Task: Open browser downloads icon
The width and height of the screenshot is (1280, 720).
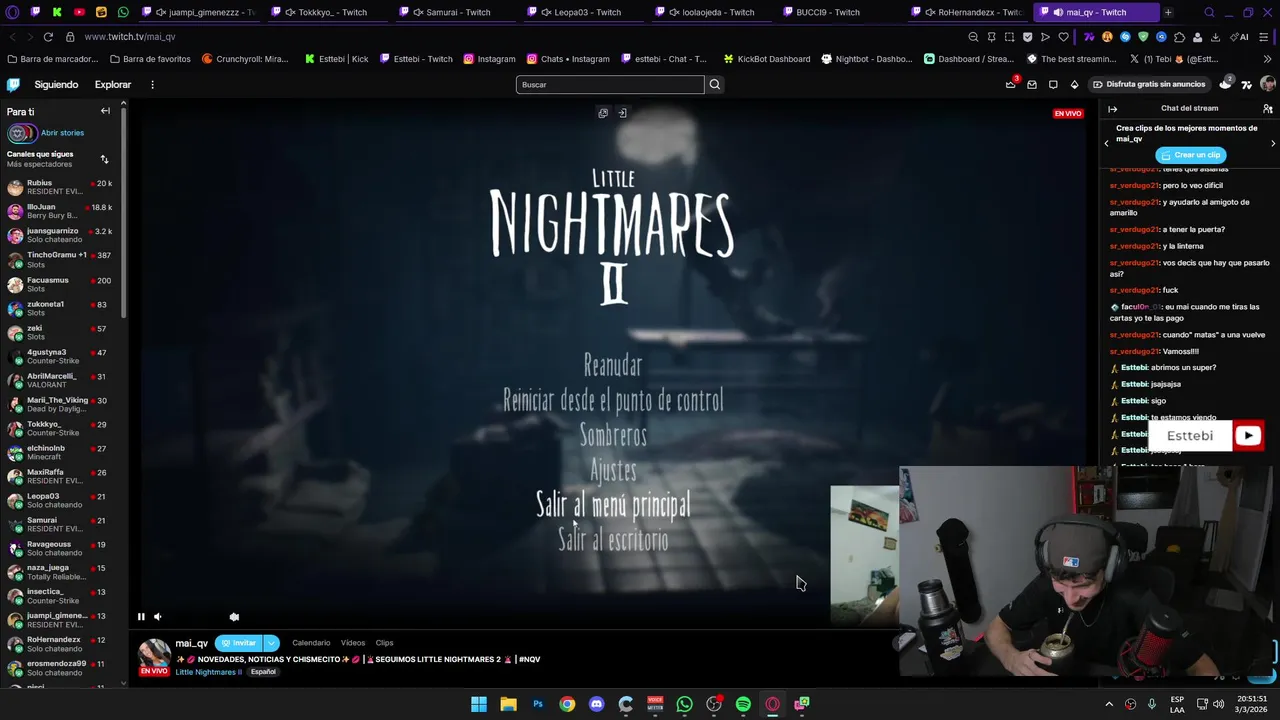Action: [x=1215, y=37]
